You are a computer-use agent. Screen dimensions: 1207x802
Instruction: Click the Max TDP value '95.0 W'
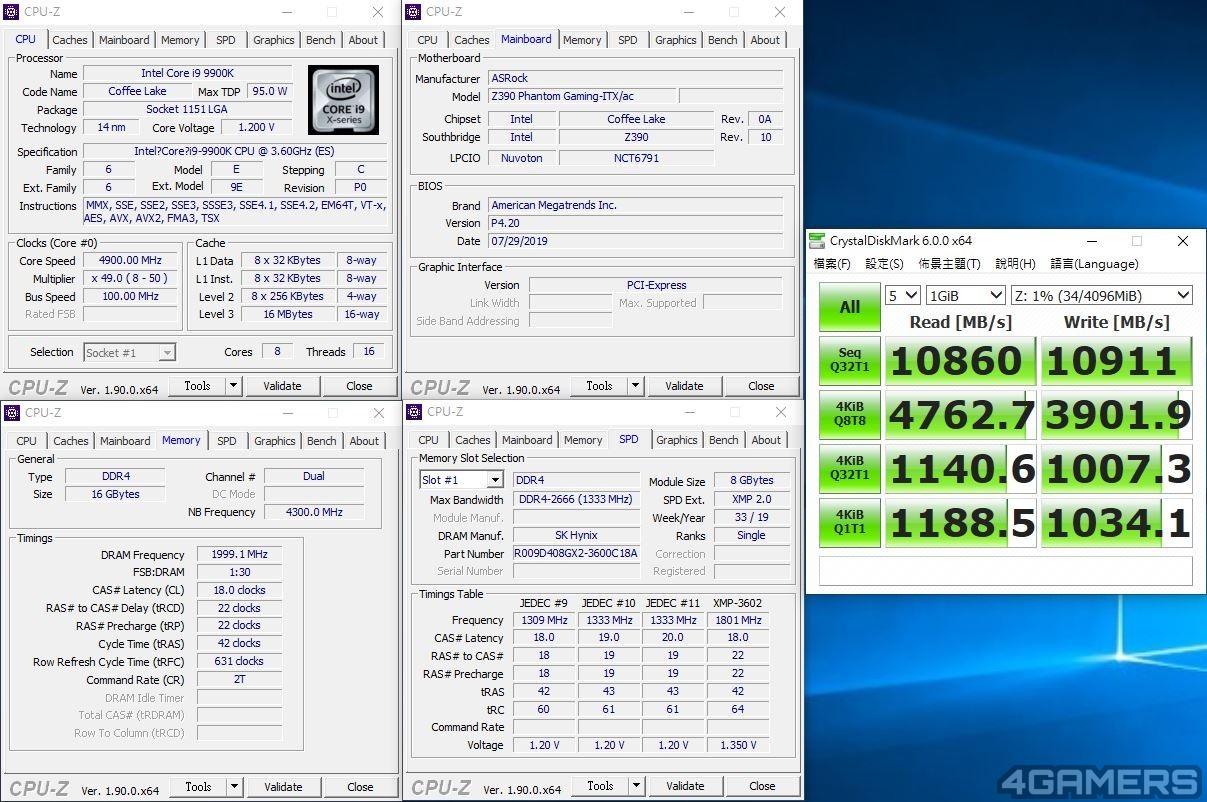(270, 92)
